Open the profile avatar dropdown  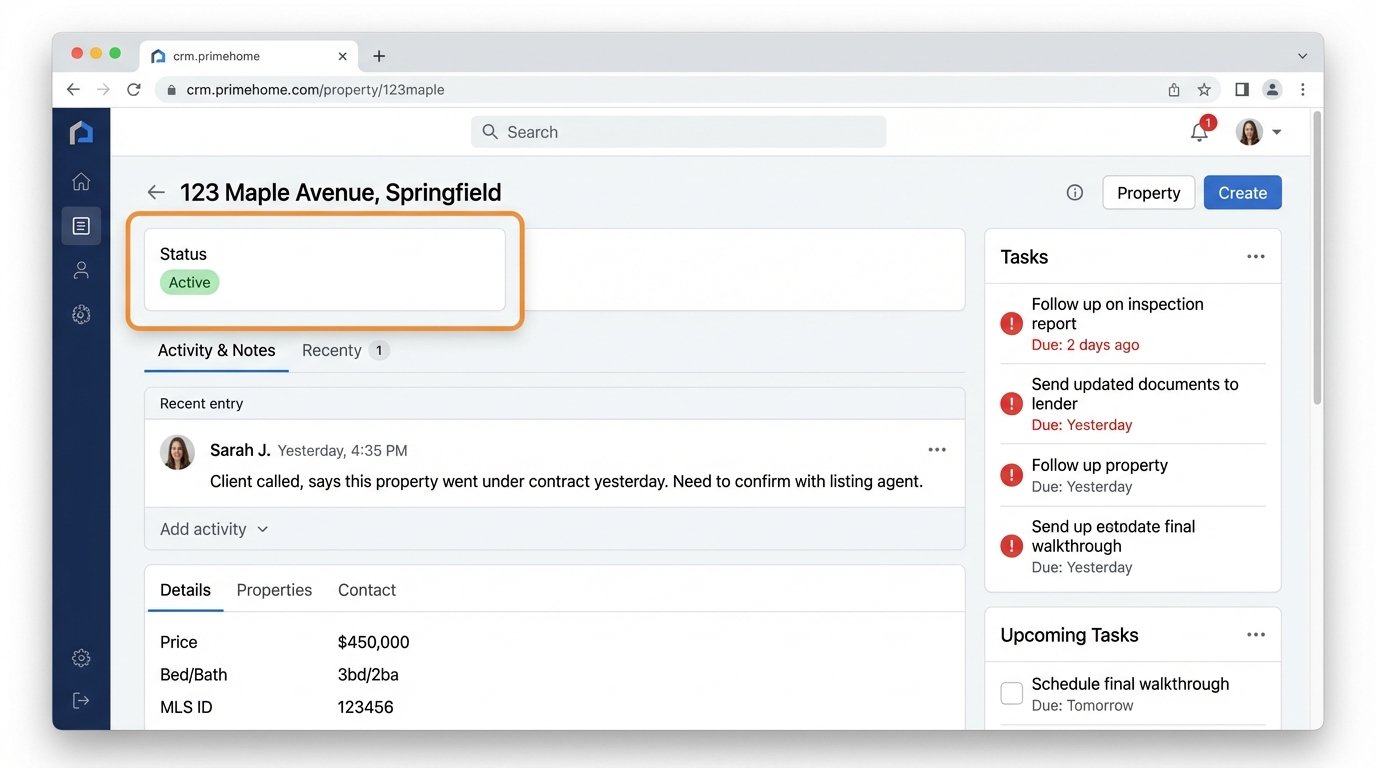pos(1249,131)
